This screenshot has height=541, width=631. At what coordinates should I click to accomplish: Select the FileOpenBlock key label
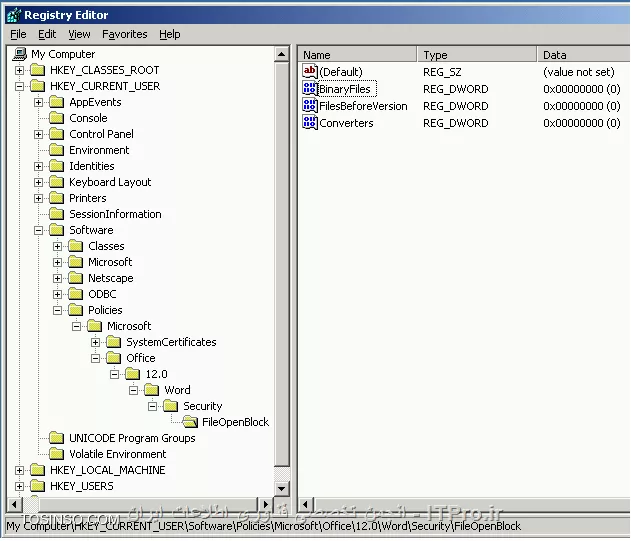click(235, 422)
